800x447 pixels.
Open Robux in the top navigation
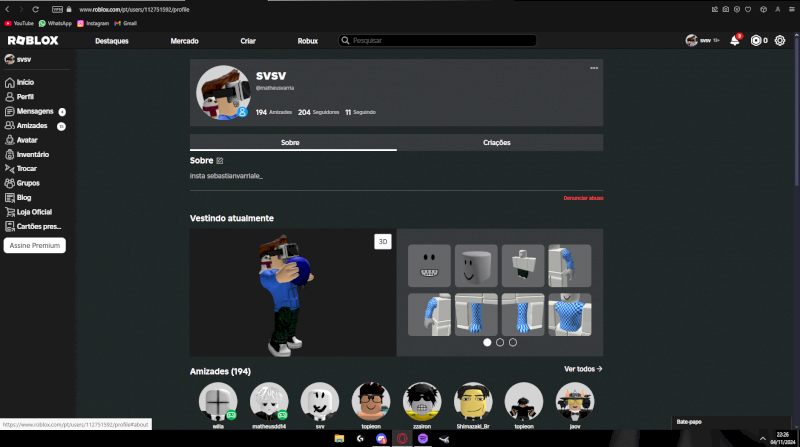point(308,41)
